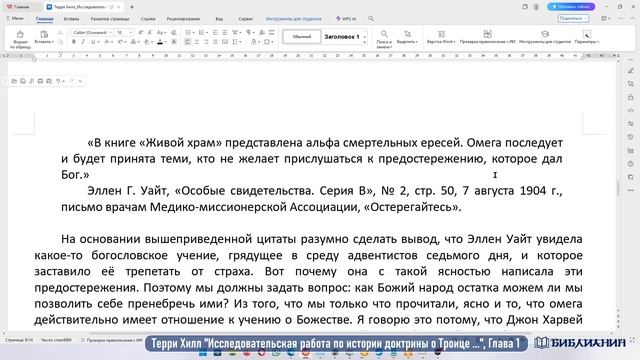Screen dimensions: 640x360
Task: Click the word count in status bar
Action: 56,340
